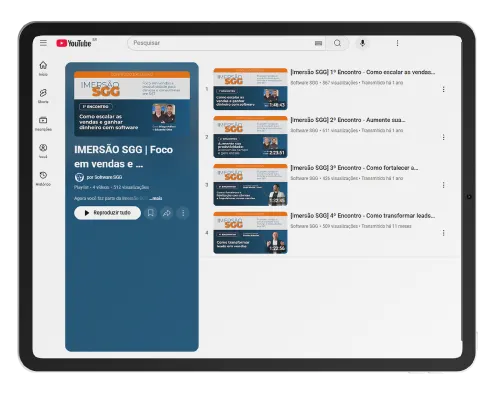Screen dimensions: 492x394
Task: Click the magnifier search button
Action: [337, 43]
